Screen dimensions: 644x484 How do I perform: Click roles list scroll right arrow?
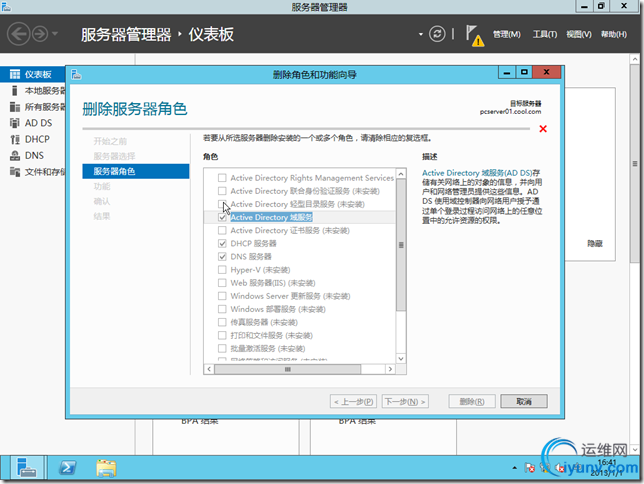390,369
